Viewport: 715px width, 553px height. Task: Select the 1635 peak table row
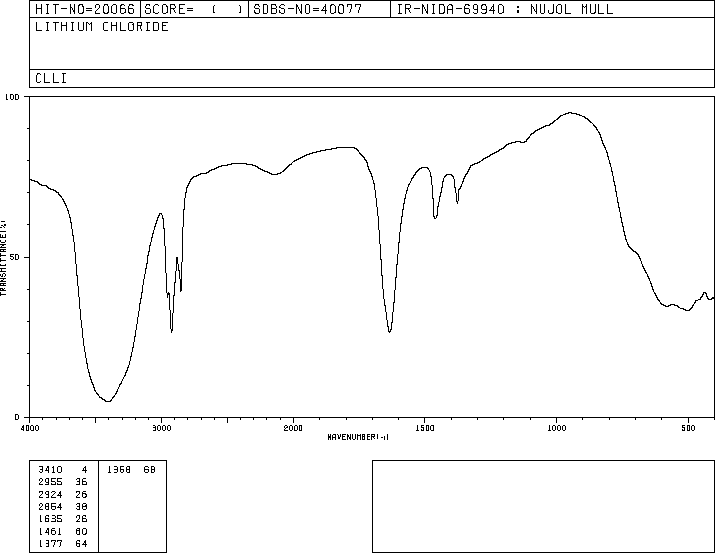point(63,519)
